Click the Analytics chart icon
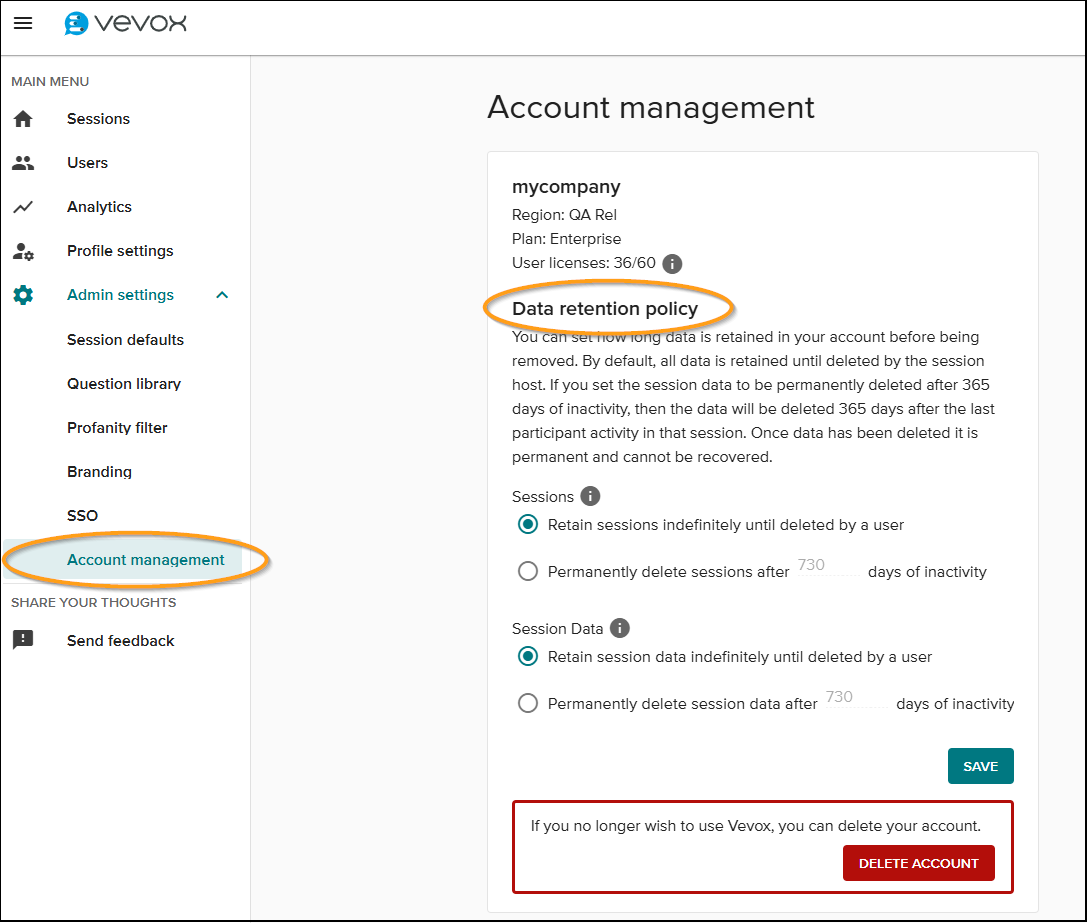The width and height of the screenshot is (1087, 923). click(x=23, y=207)
